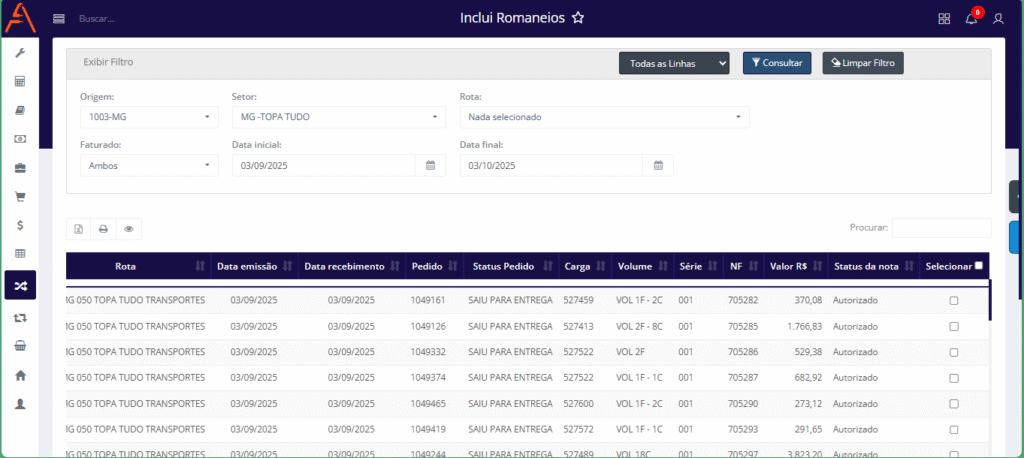Click the wrench sidebar icon
Viewport: 1024px width, 458px height.
tap(20, 52)
